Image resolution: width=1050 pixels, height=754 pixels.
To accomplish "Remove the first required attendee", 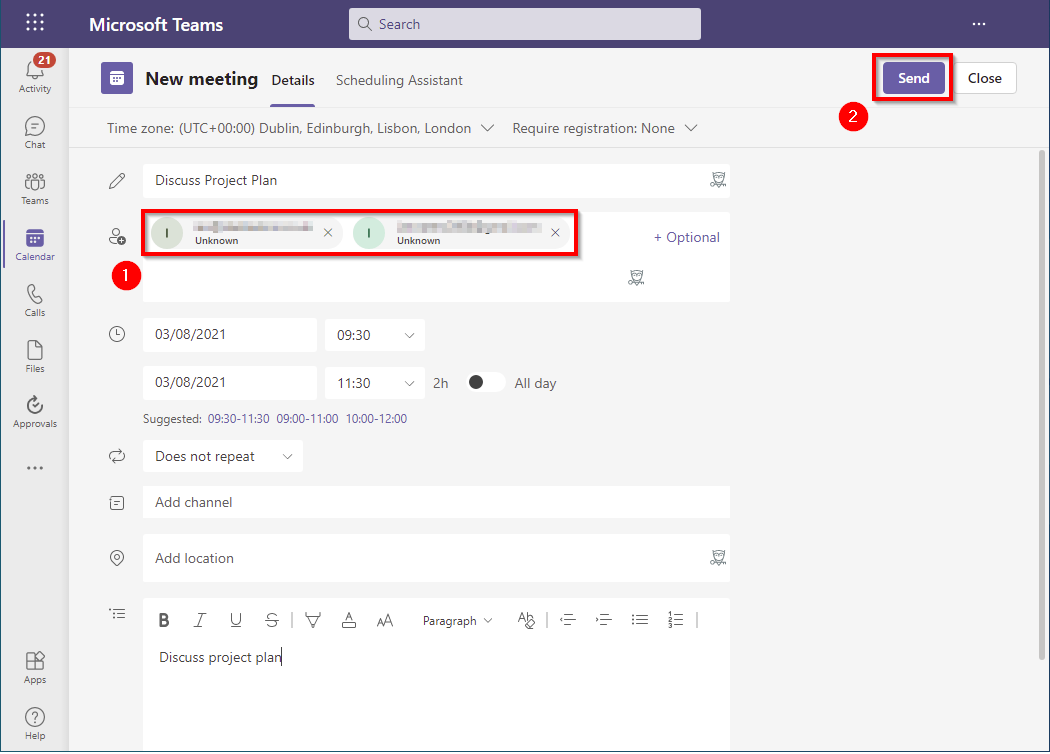I will click(328, 233).
